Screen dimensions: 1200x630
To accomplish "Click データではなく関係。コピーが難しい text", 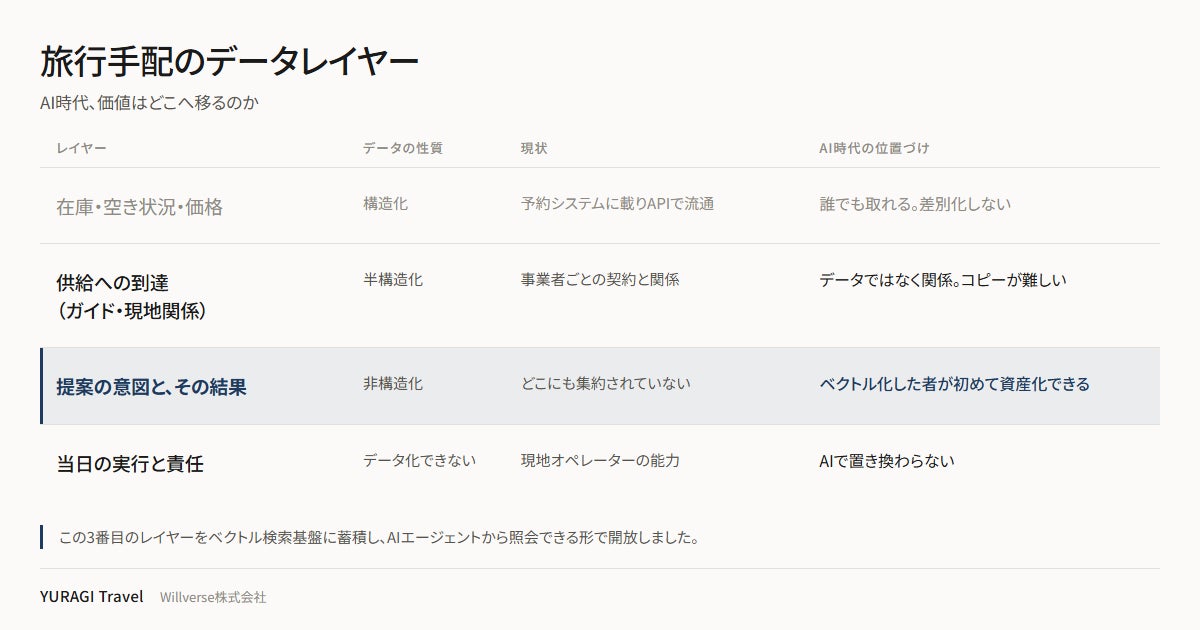I will point(943,279).
